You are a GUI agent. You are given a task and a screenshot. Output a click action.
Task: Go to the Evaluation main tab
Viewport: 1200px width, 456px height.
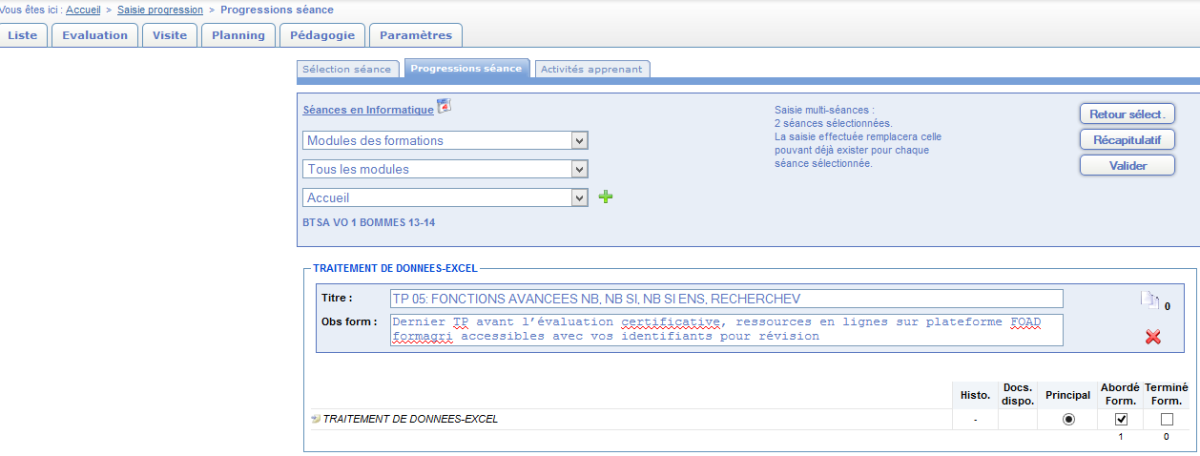click(x=95, y=35)
